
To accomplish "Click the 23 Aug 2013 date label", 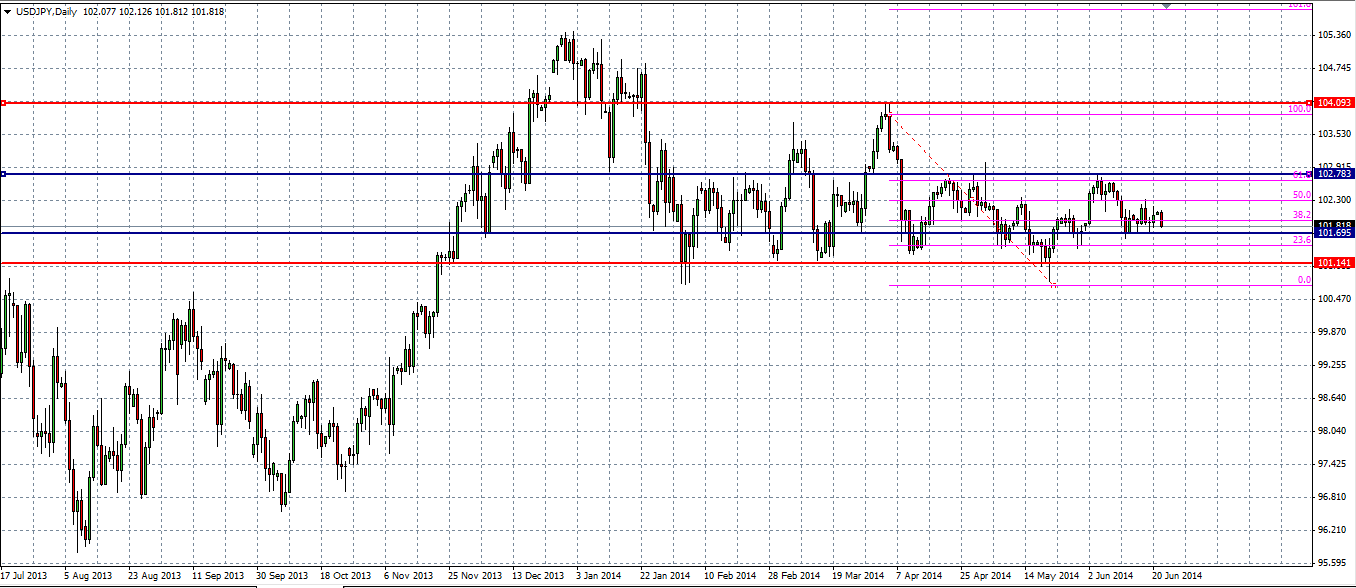I will click(x=152, y=577).
